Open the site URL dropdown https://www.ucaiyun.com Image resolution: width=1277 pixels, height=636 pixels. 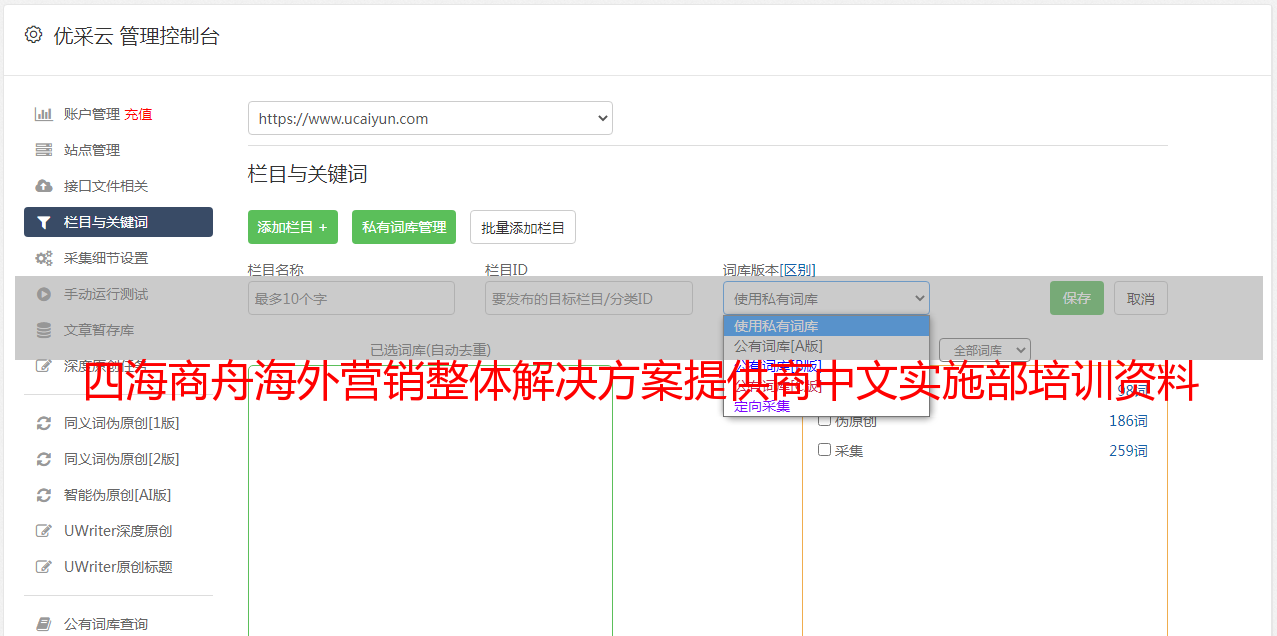point(430,118)
